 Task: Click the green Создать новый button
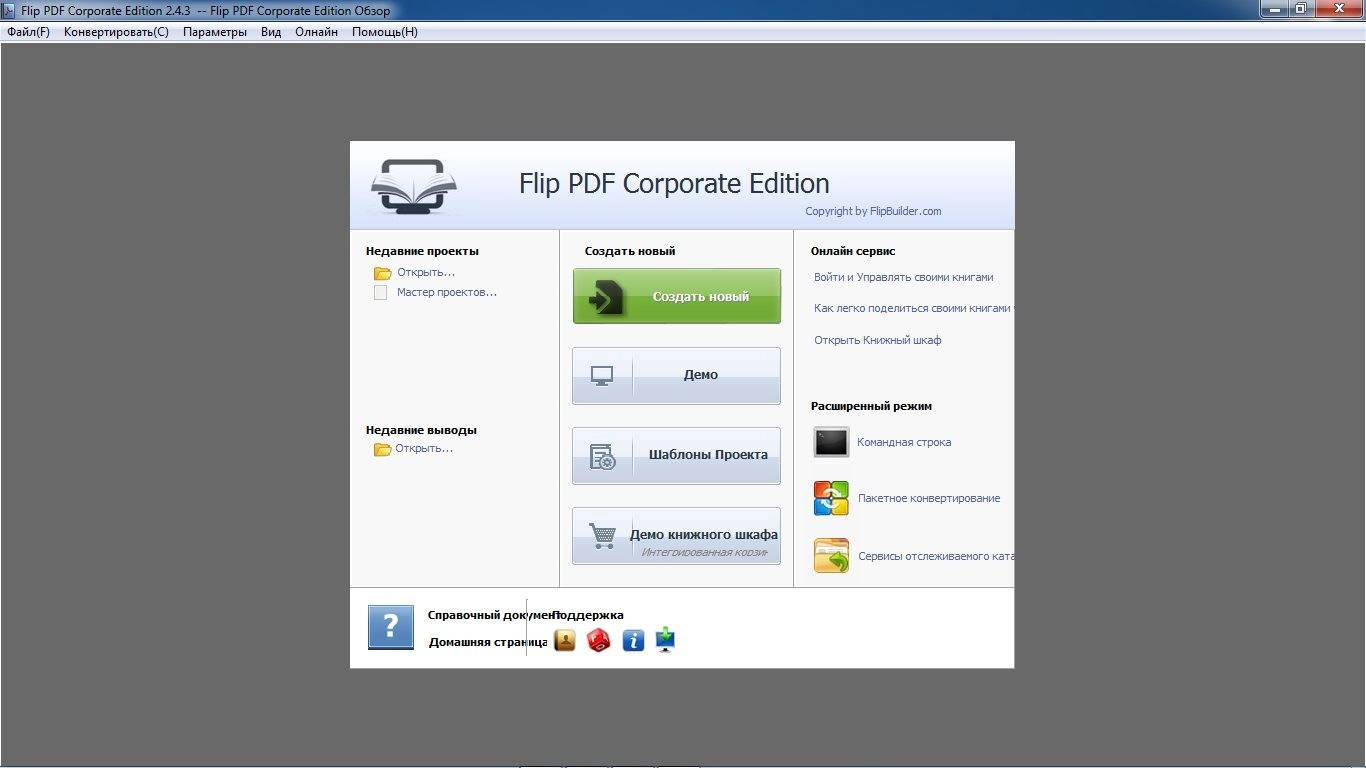point(676,296)
